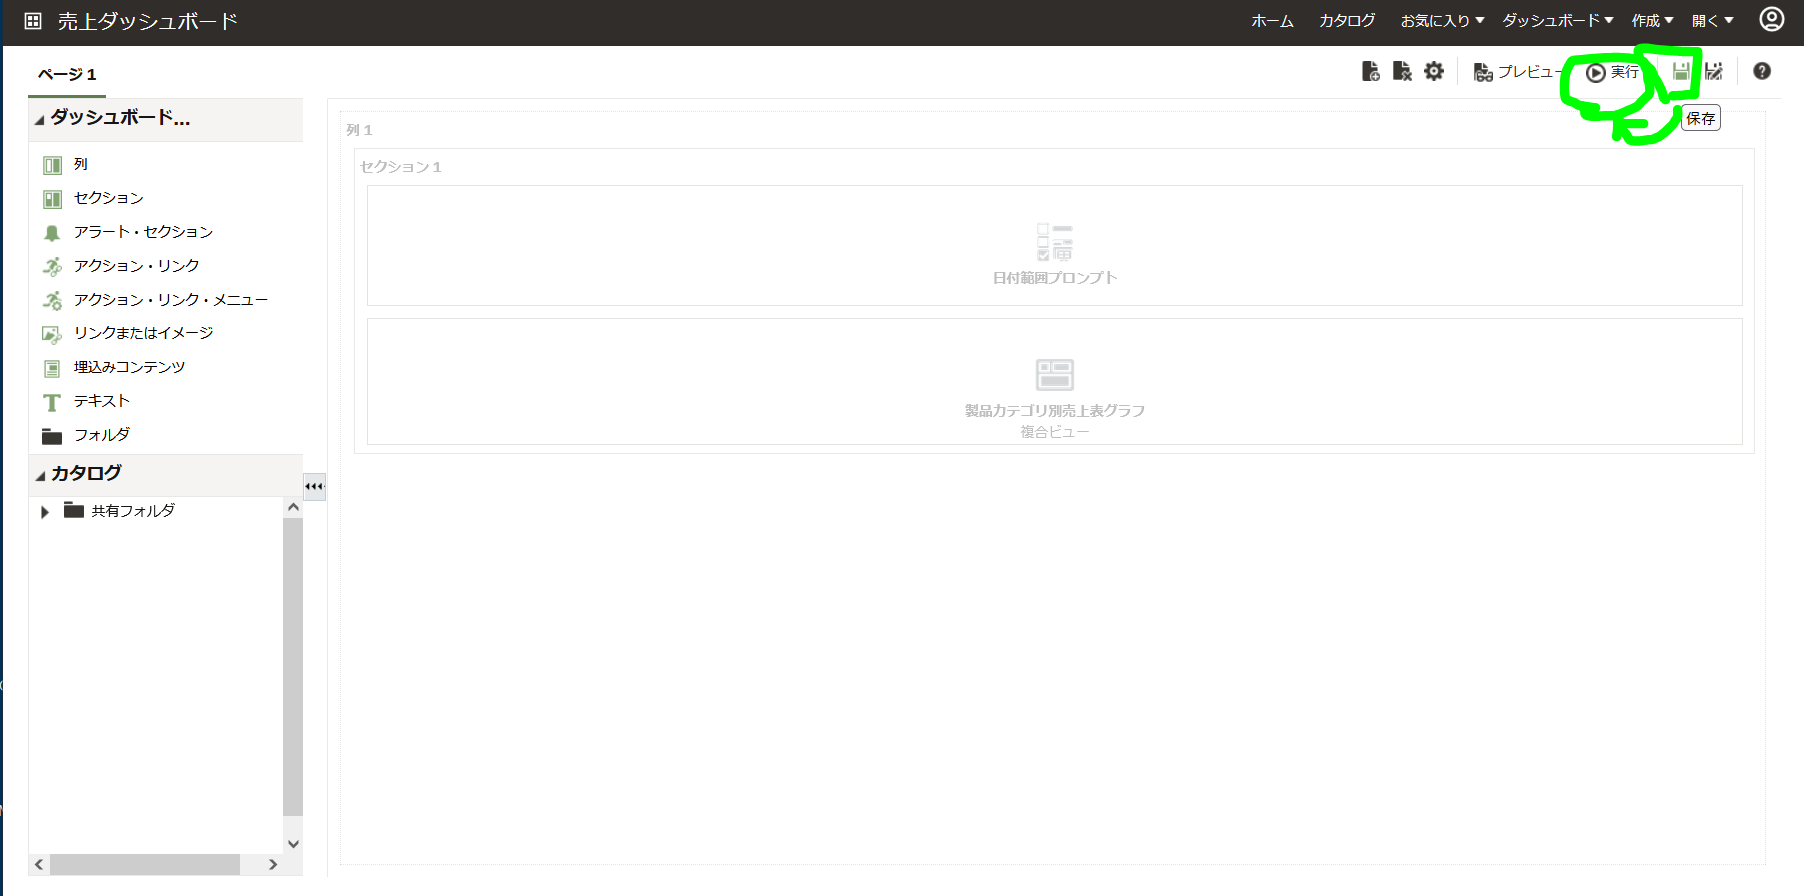The width and height of the screenshot is (1804, 896).
Task: Click the セクション object icon
Action: (52, 199)
